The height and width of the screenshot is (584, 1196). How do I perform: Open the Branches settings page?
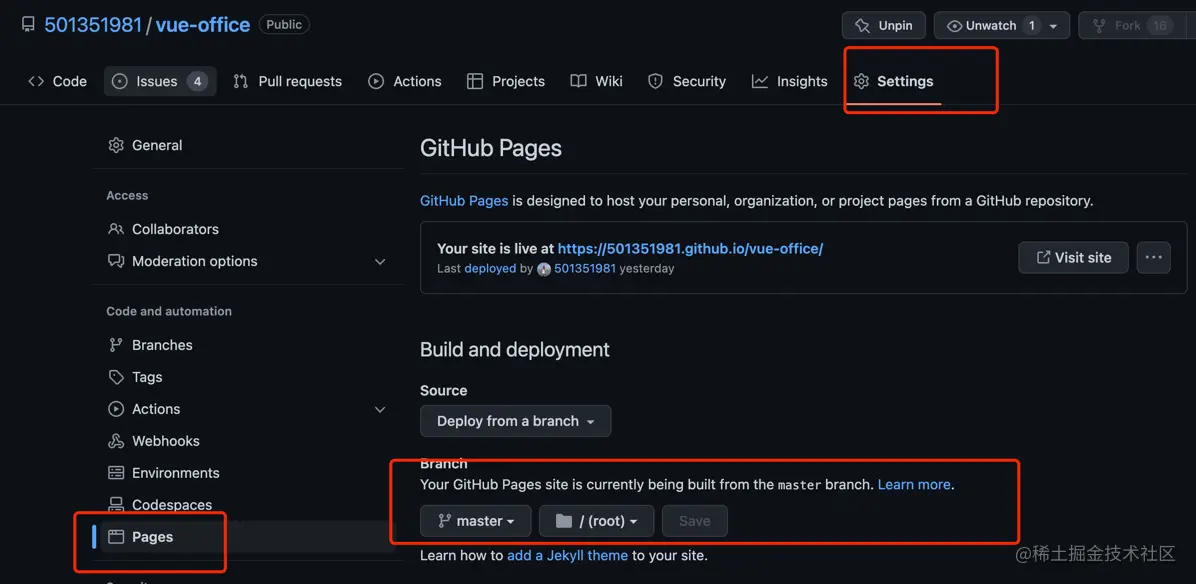[x=161, y=344]
